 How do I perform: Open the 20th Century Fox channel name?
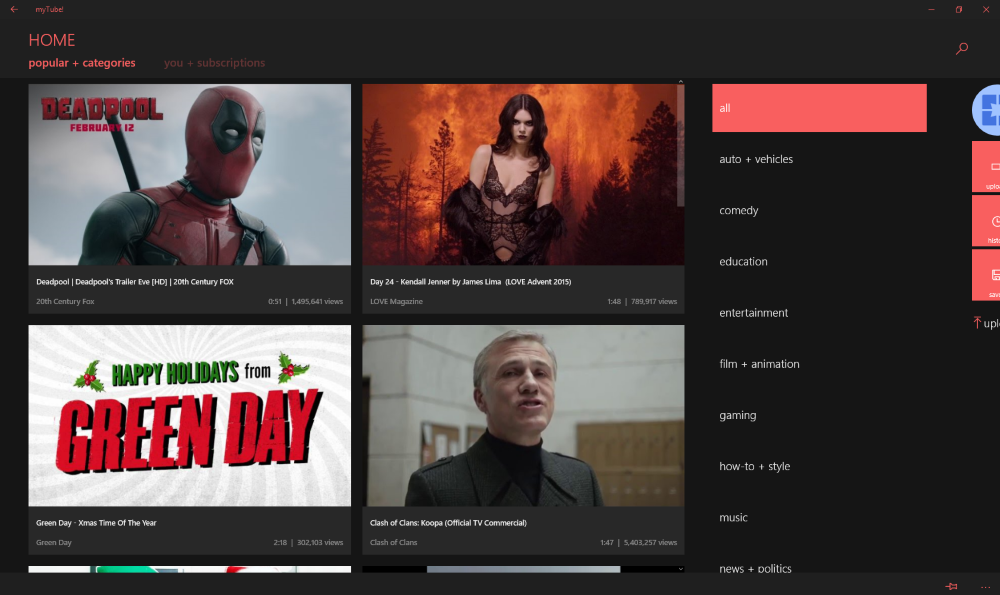click(65, 302)
